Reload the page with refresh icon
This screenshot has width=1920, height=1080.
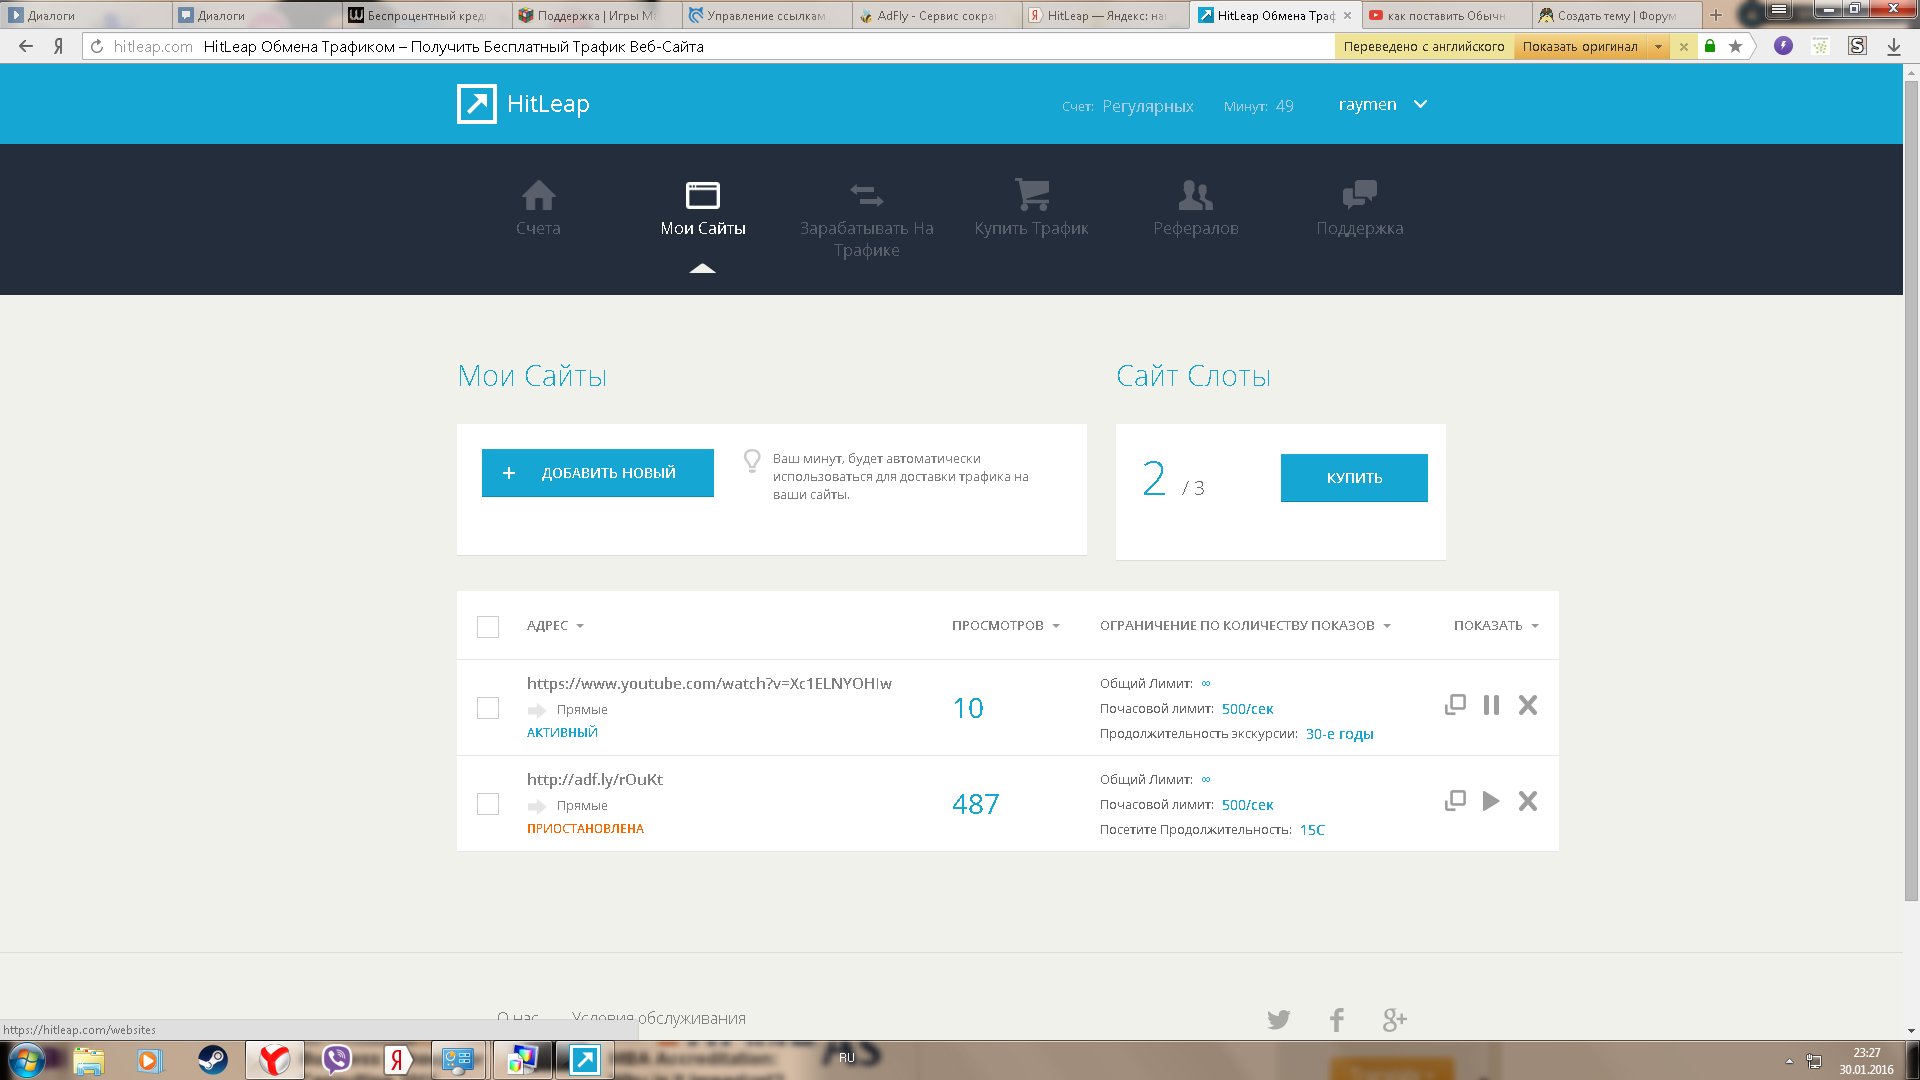[x=97, y=46]
